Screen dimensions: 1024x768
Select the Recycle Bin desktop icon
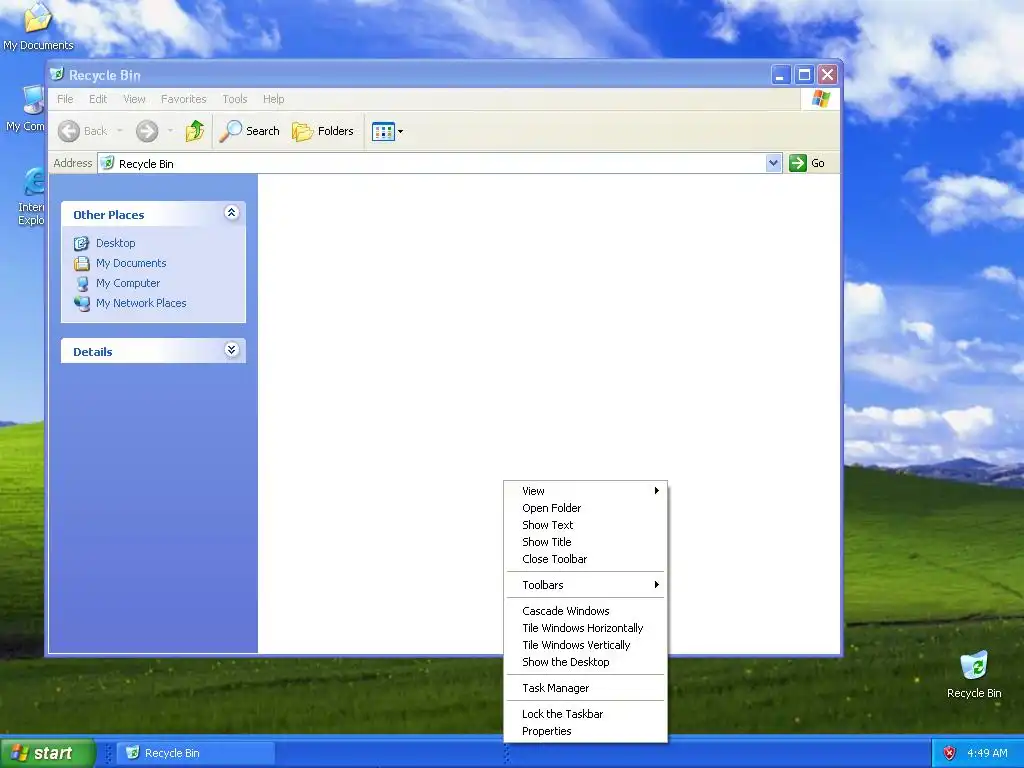pos(974,675)
